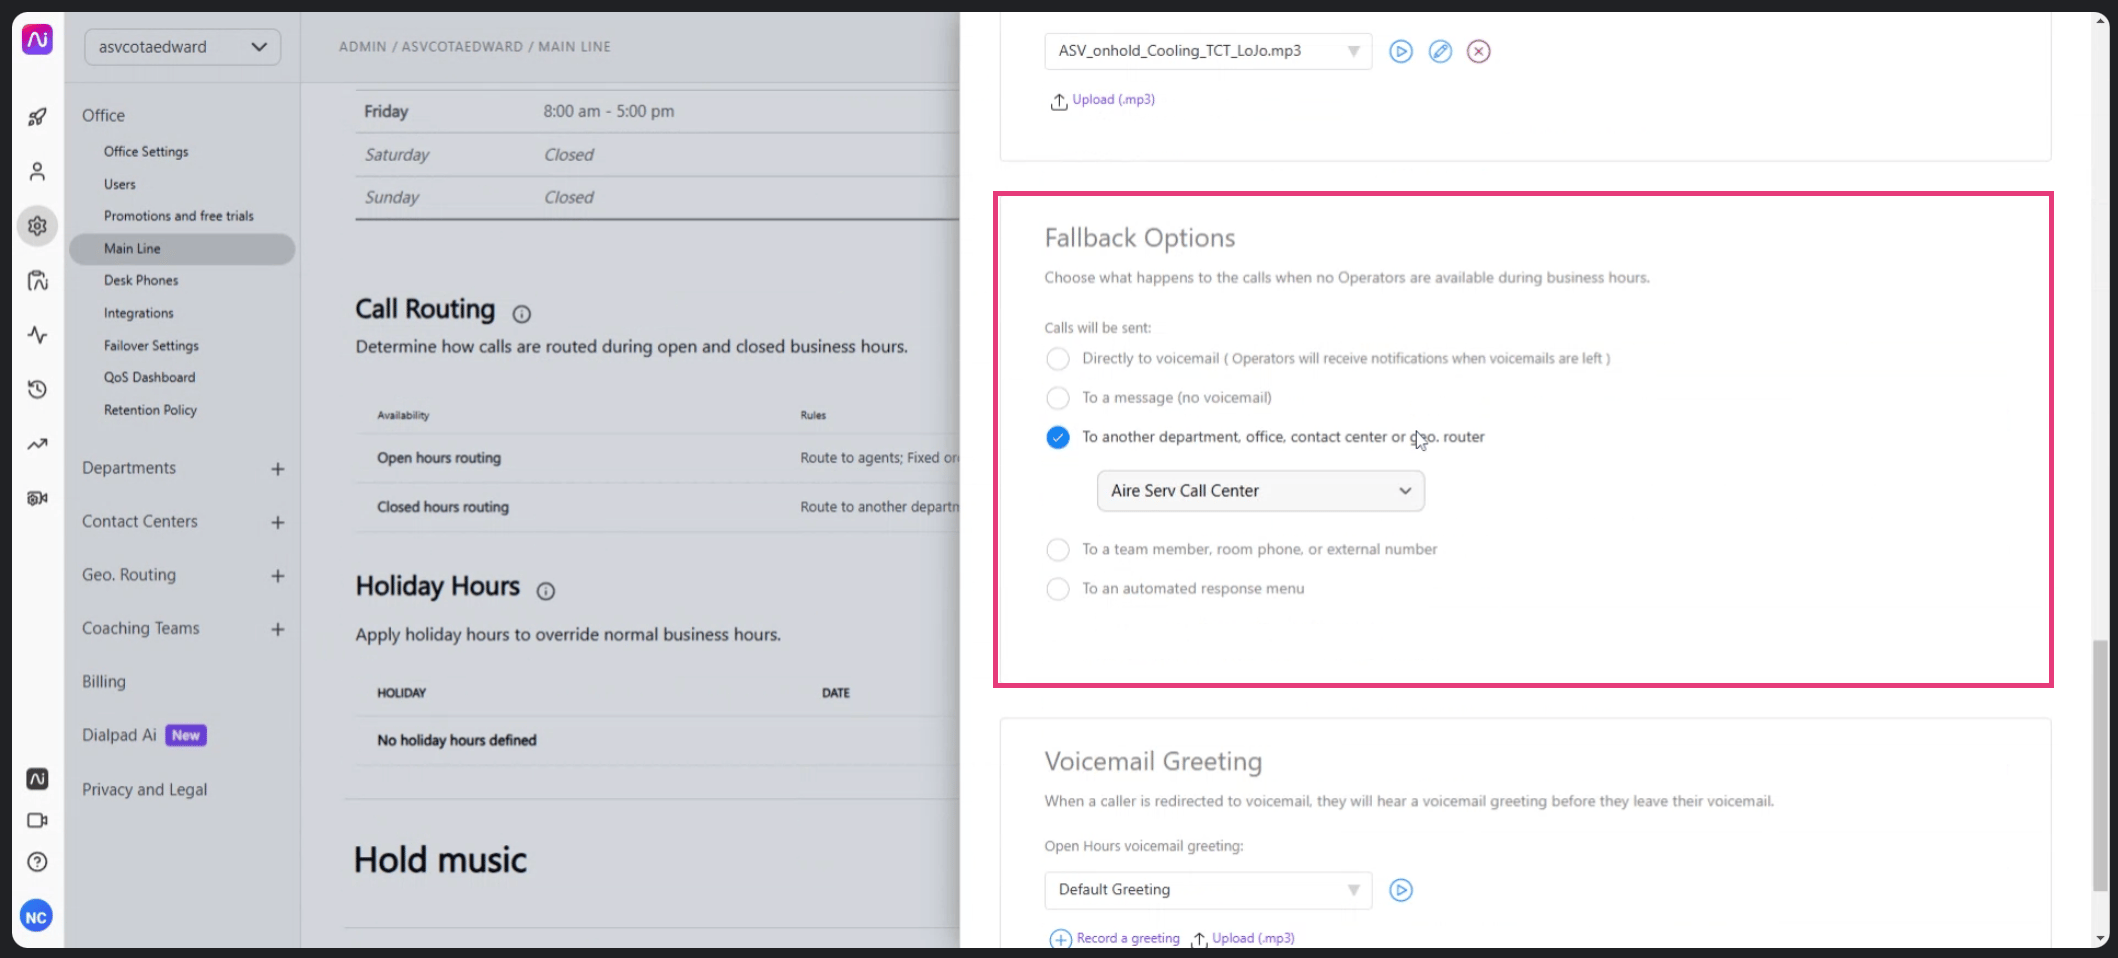The image size is (2118, 958).
Task: Edit the ASV_onhold_Cooling mp3 file
Action: pos(1439,51)
